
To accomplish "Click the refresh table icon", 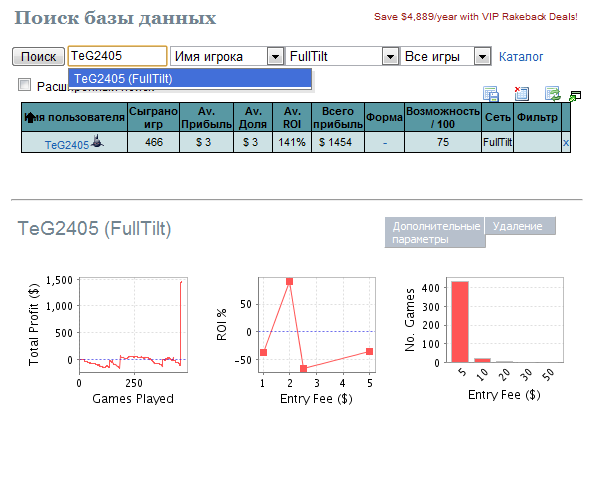I will (x=552, y=94).
